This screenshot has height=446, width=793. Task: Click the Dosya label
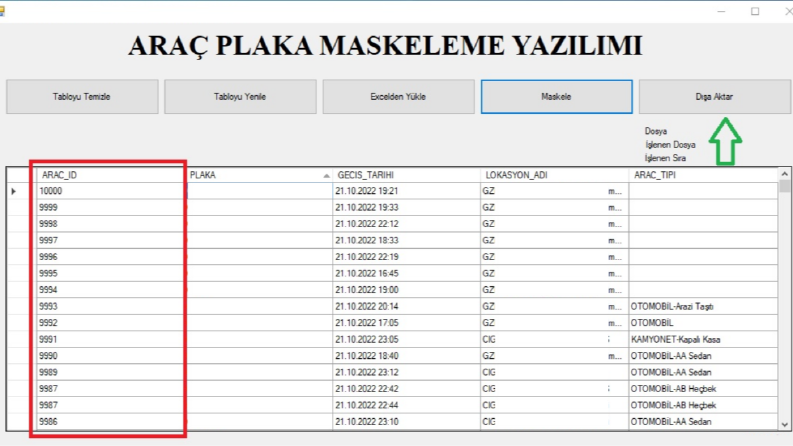click(656, 131)
